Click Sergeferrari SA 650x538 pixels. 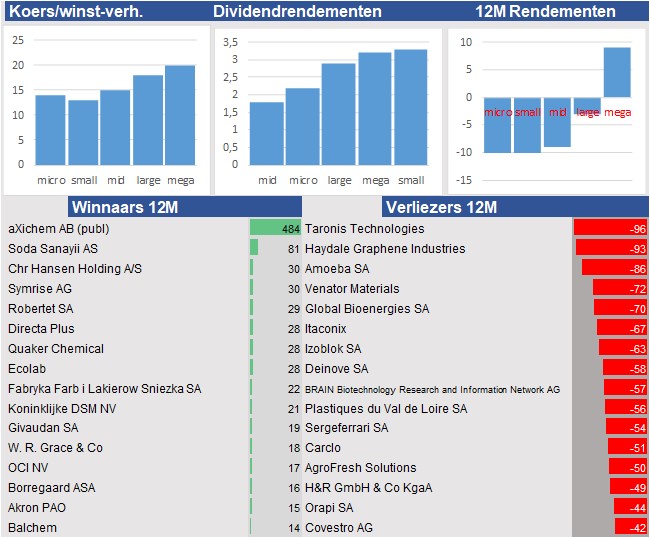tap(347, 428)
